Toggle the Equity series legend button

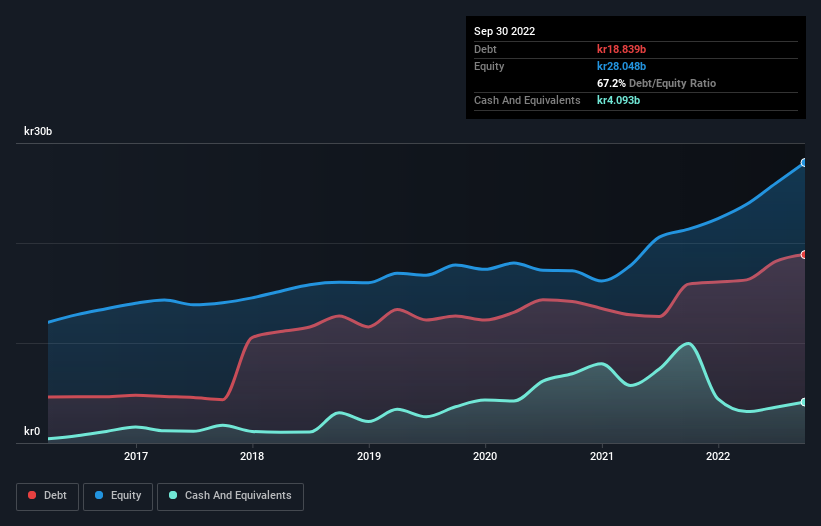118,496
